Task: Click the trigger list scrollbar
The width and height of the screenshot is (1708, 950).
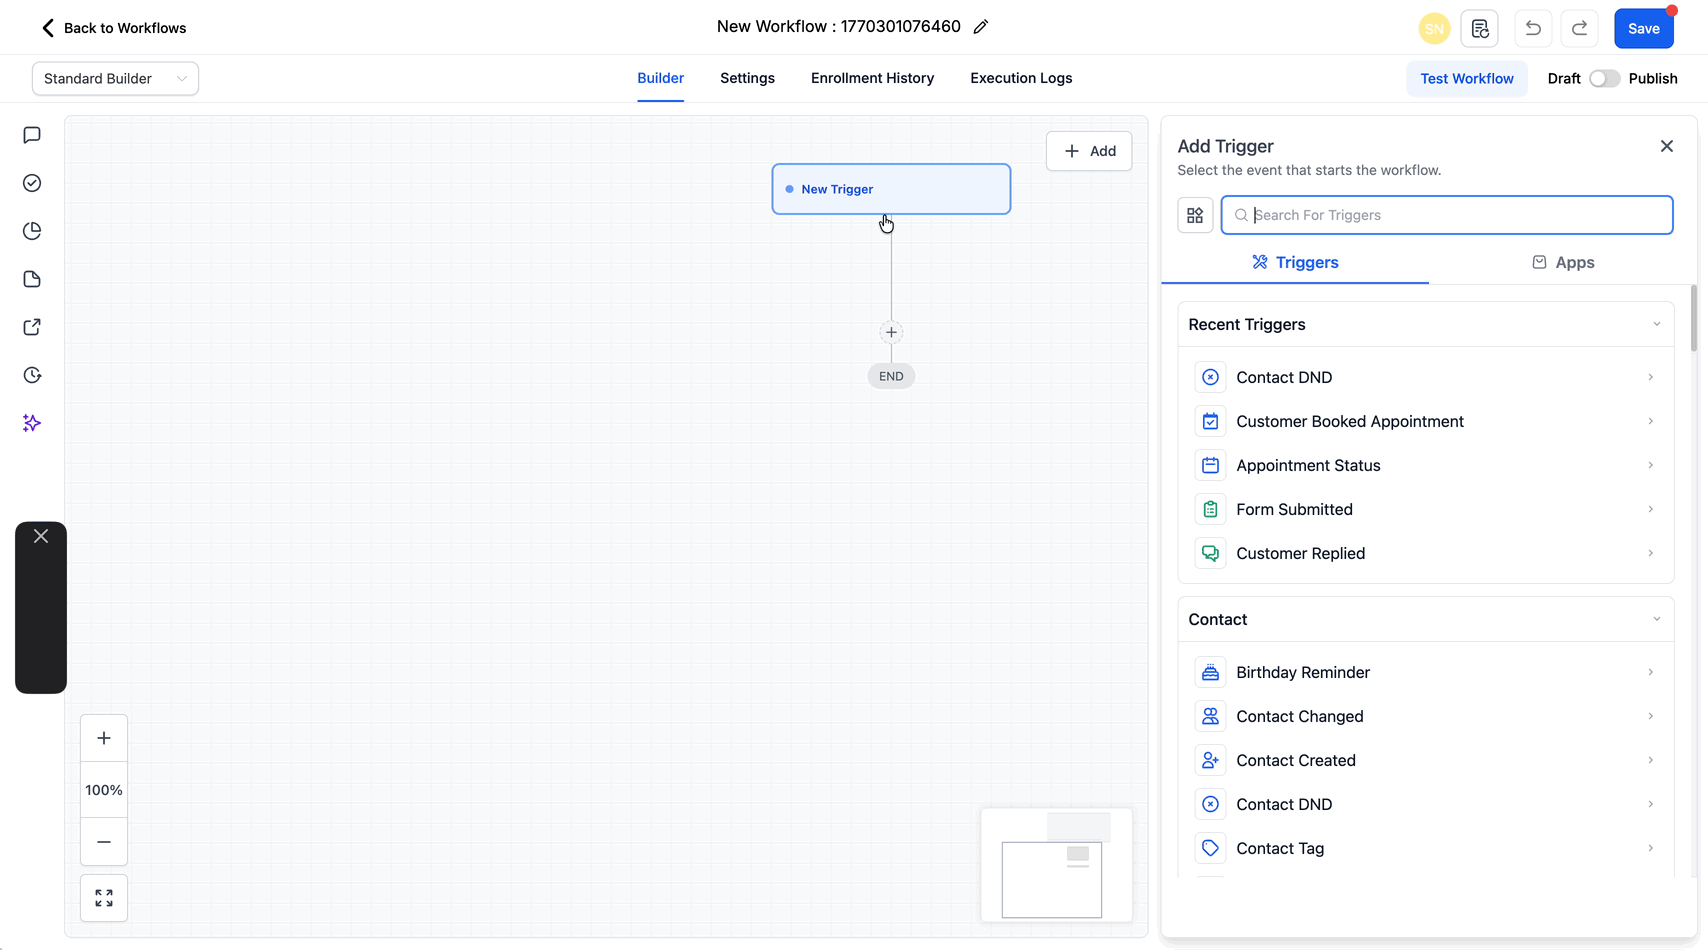Action: pyautogui.click(x=1693, y=318)
